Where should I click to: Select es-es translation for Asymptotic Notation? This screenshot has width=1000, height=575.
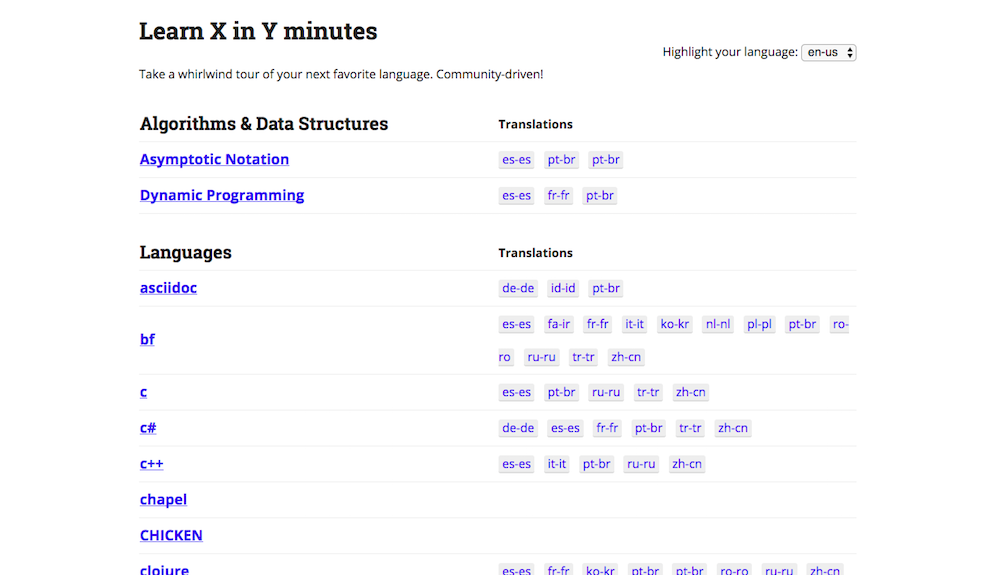click(516, 160)
